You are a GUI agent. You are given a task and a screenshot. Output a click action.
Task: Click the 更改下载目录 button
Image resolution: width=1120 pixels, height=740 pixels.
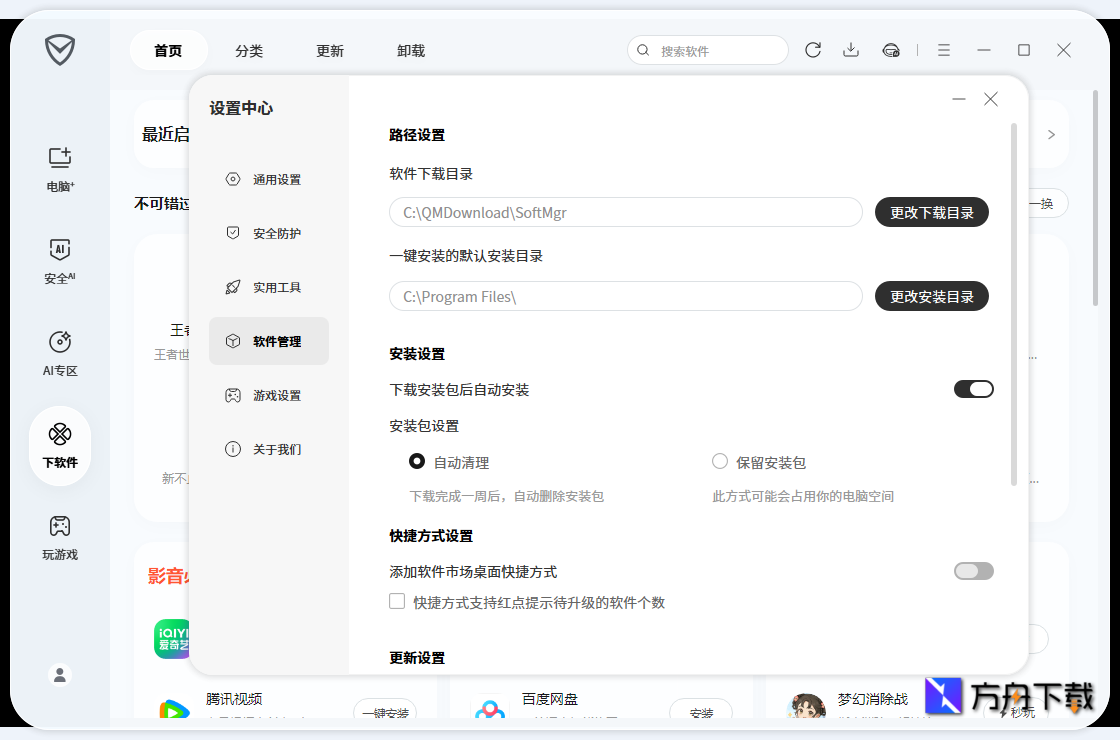931,212
